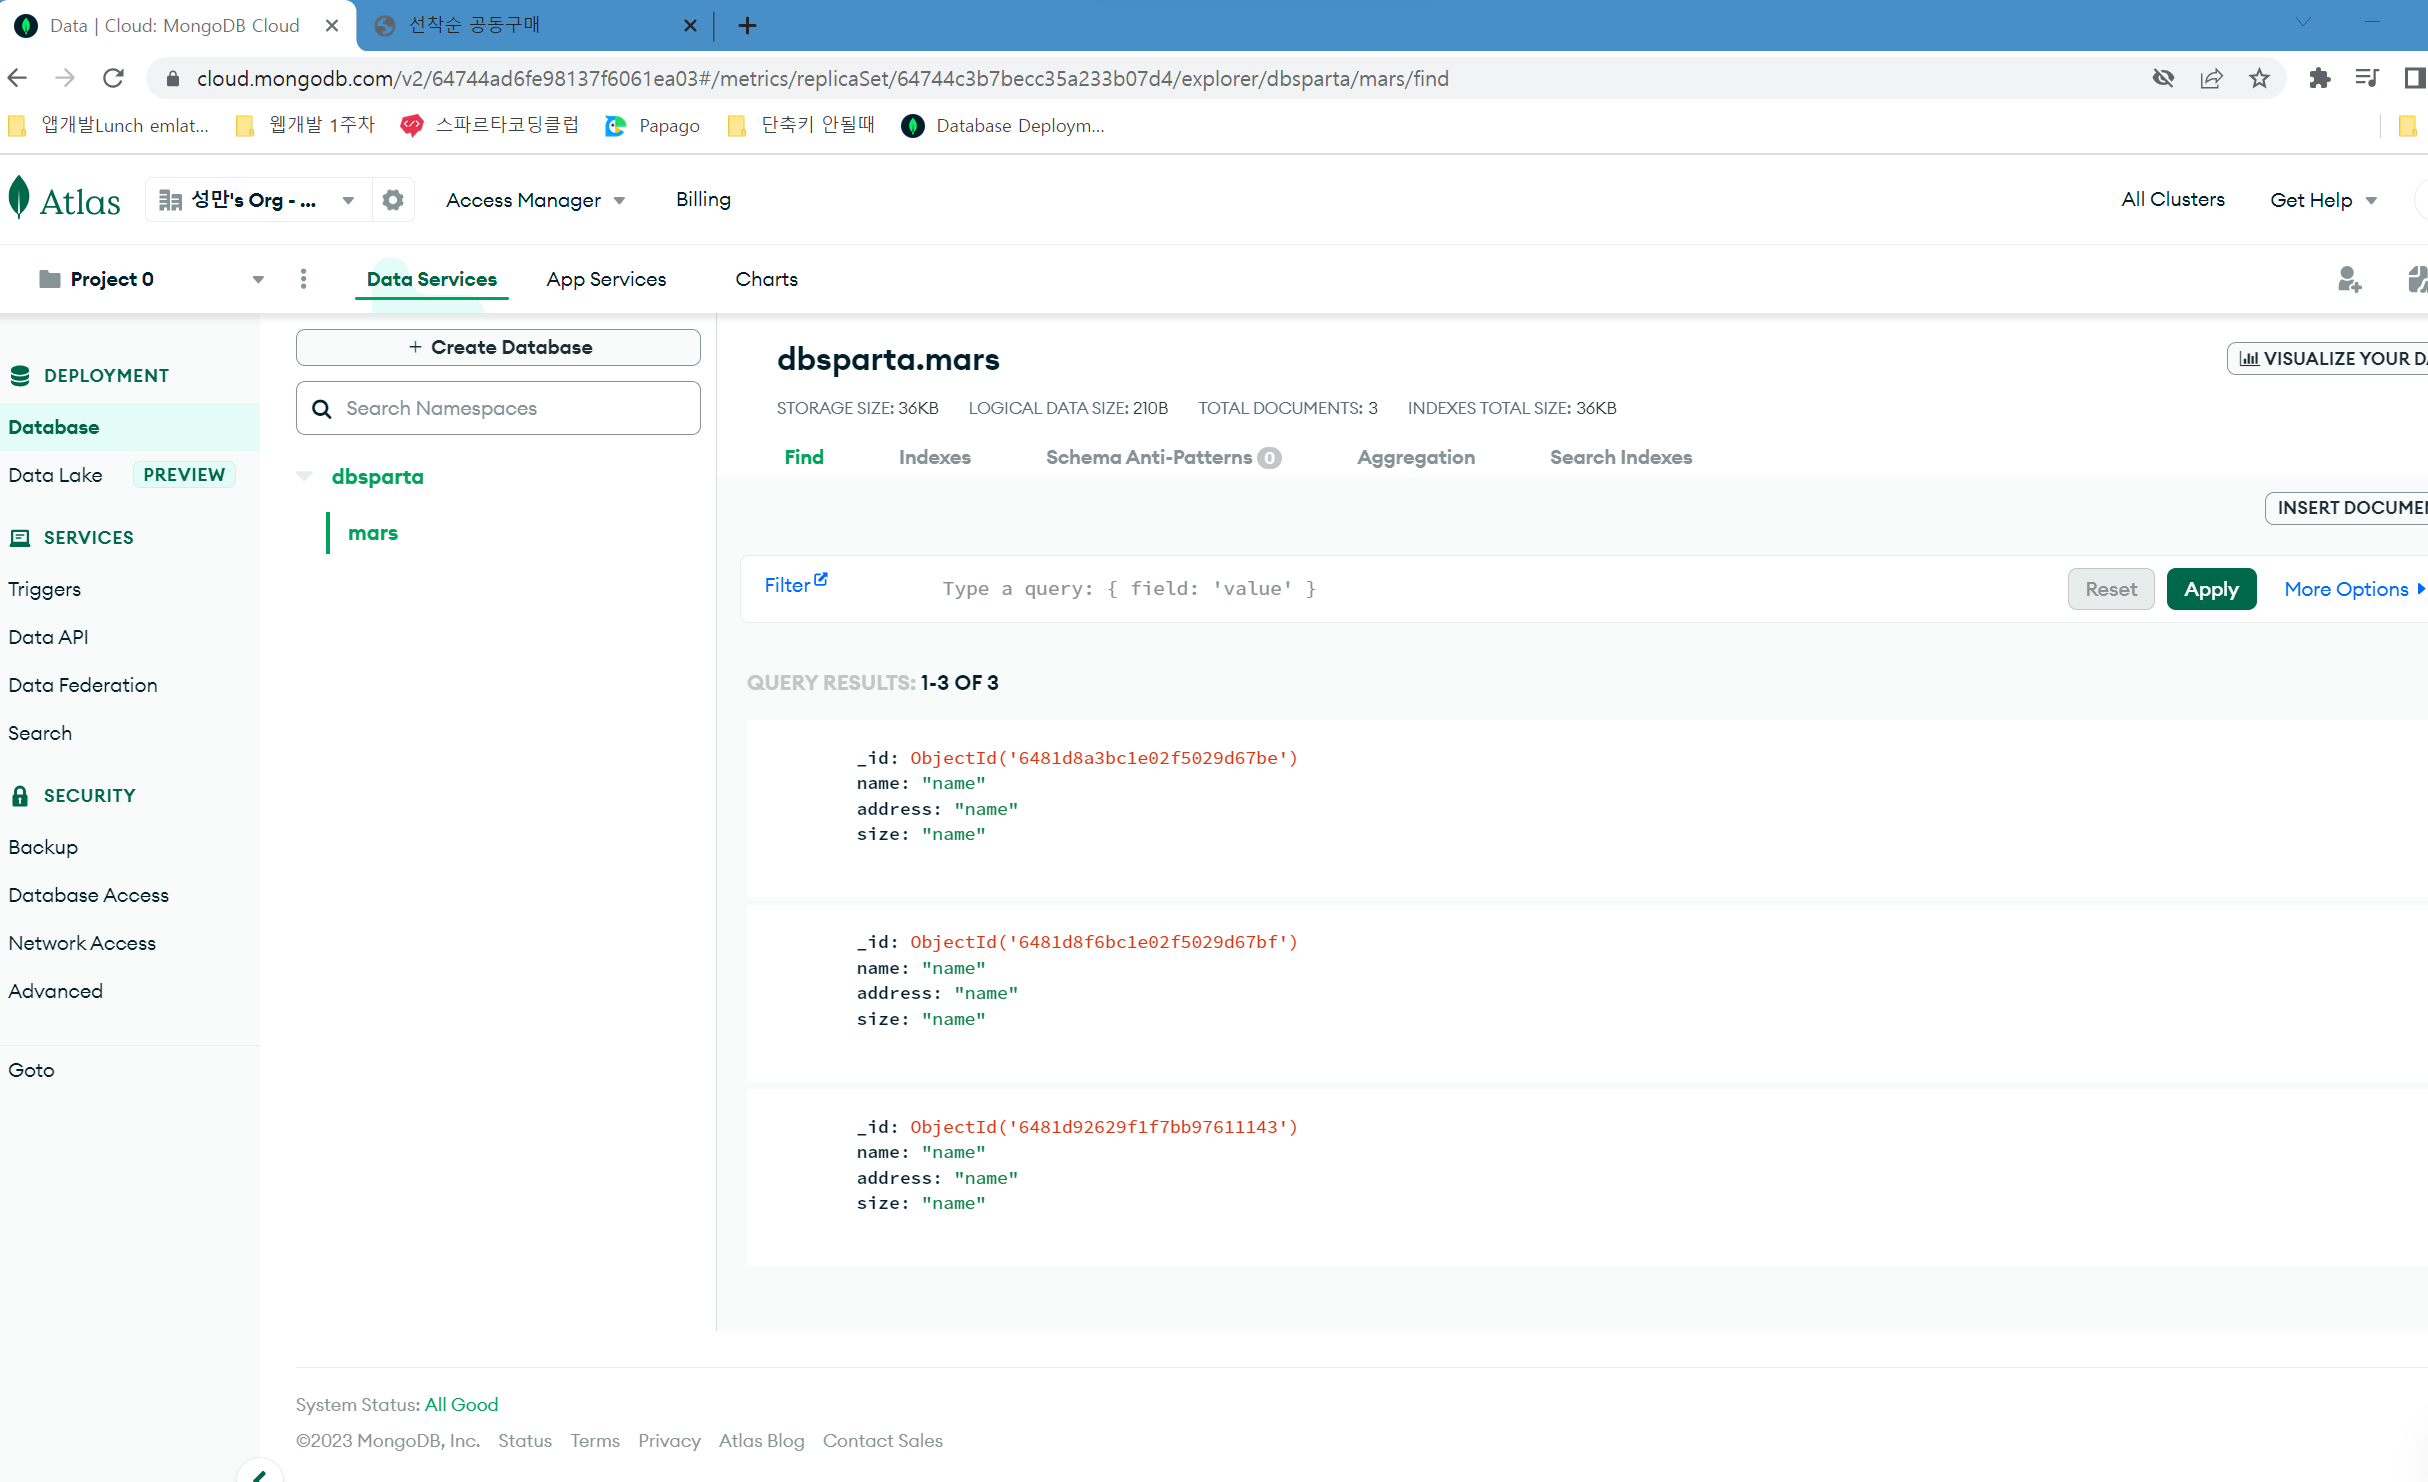
Task: Expand More Options for the query
Action: 2353,589
